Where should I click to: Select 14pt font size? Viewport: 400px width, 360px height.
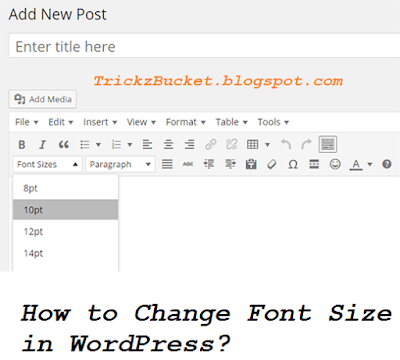pos(65,253)
